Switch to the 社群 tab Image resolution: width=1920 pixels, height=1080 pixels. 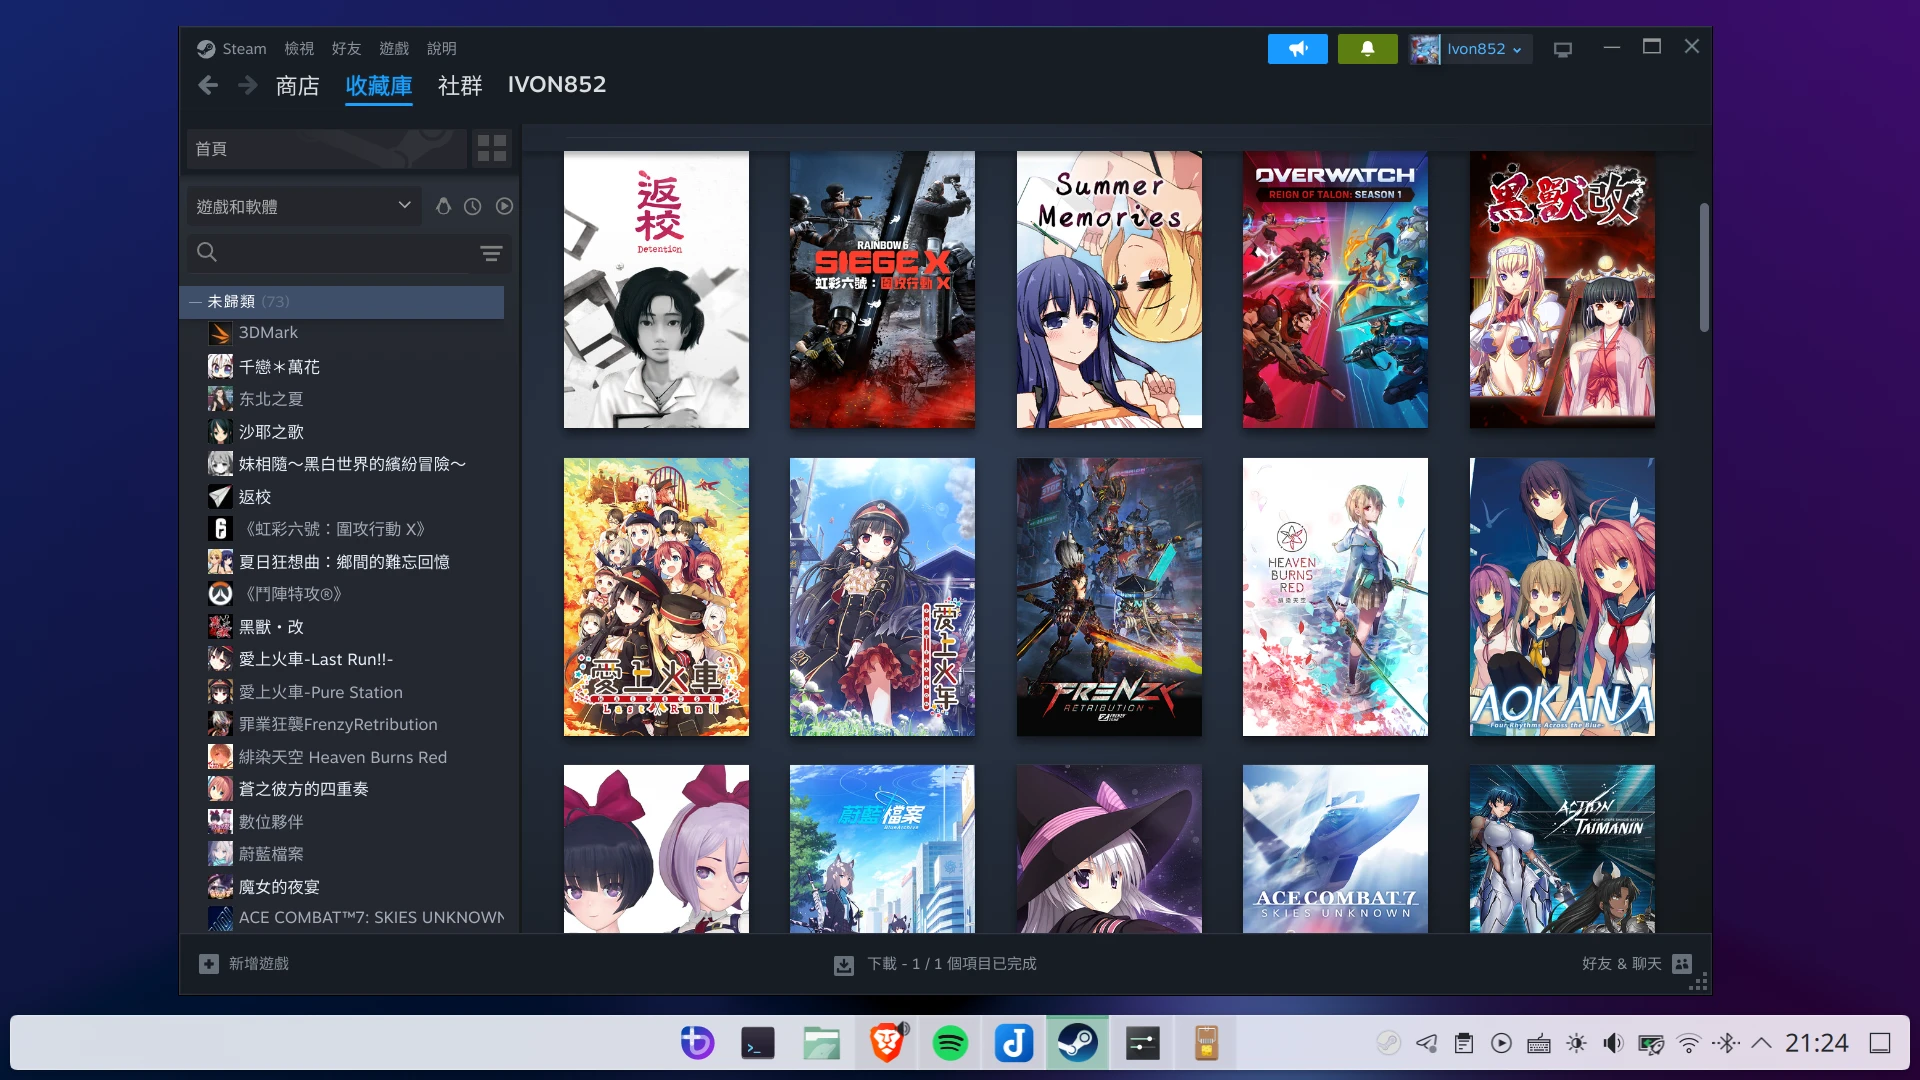click(460, 86)
